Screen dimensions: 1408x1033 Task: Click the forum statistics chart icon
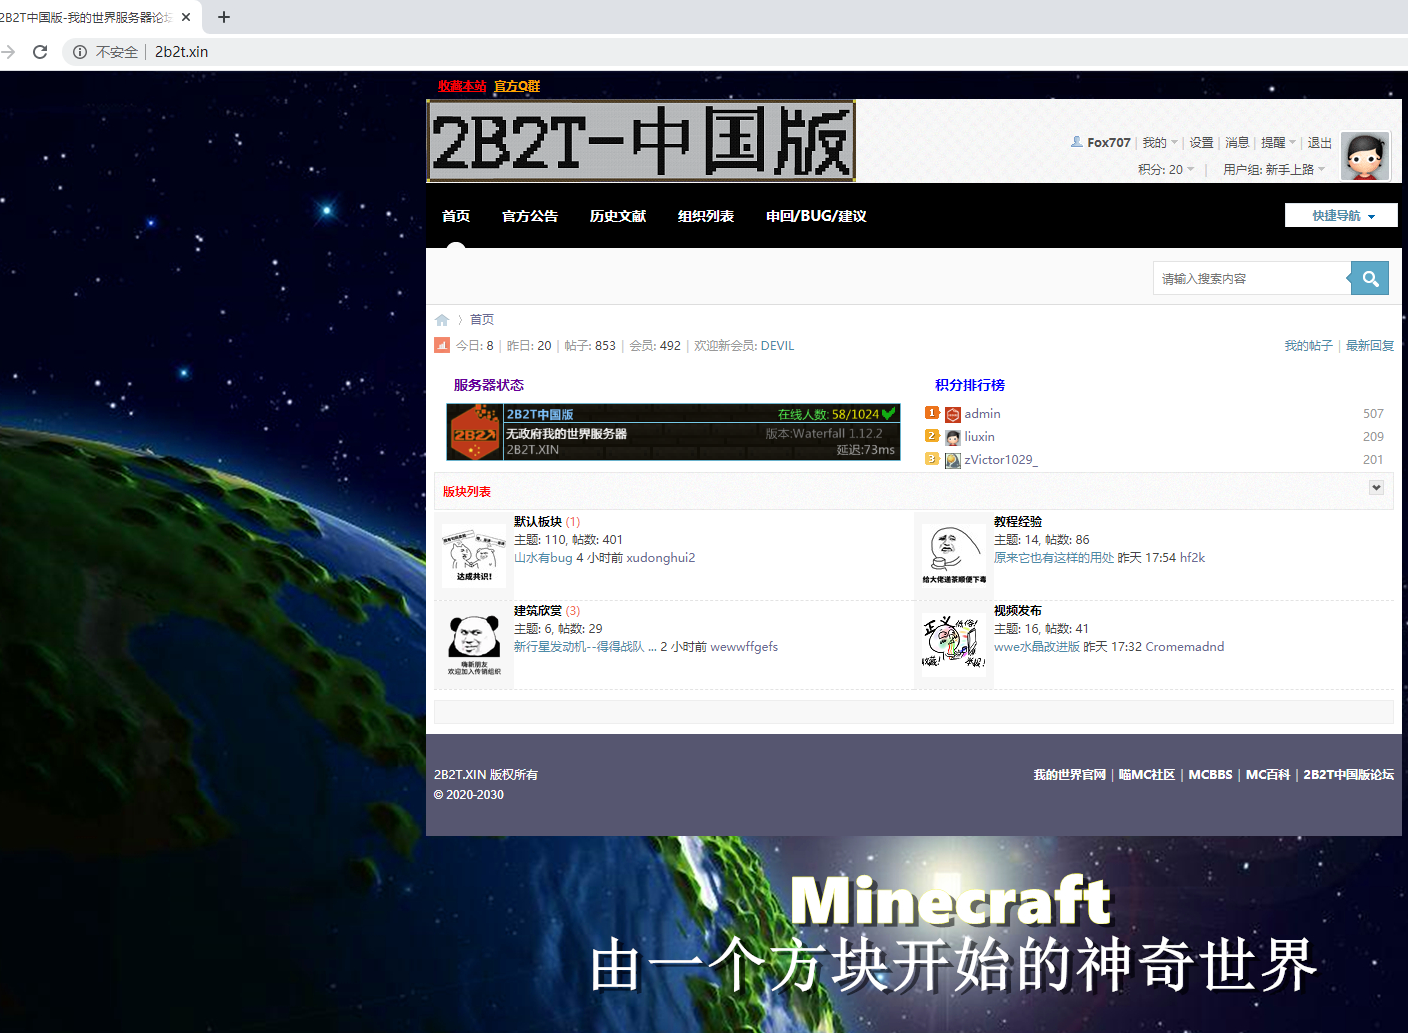tap(442, 345)
